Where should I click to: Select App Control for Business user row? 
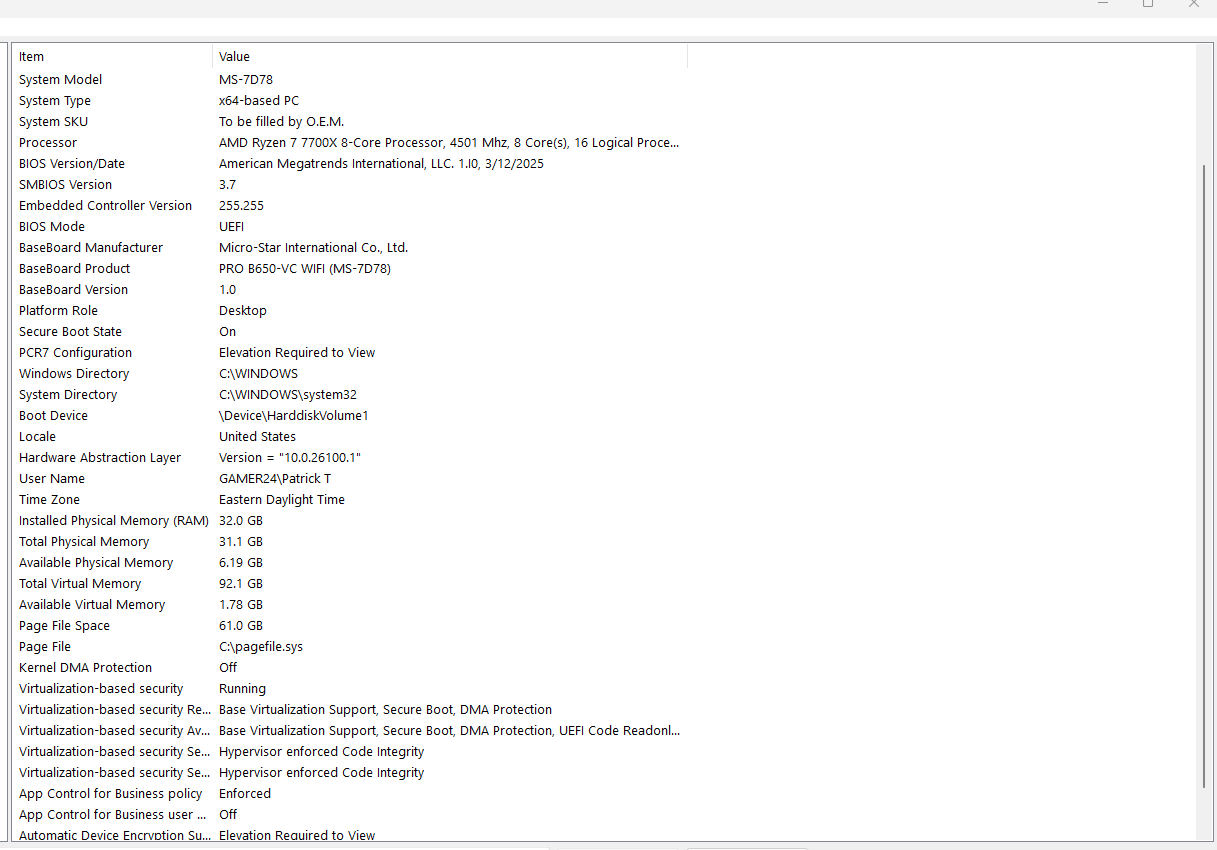click(x=350, y=815)
